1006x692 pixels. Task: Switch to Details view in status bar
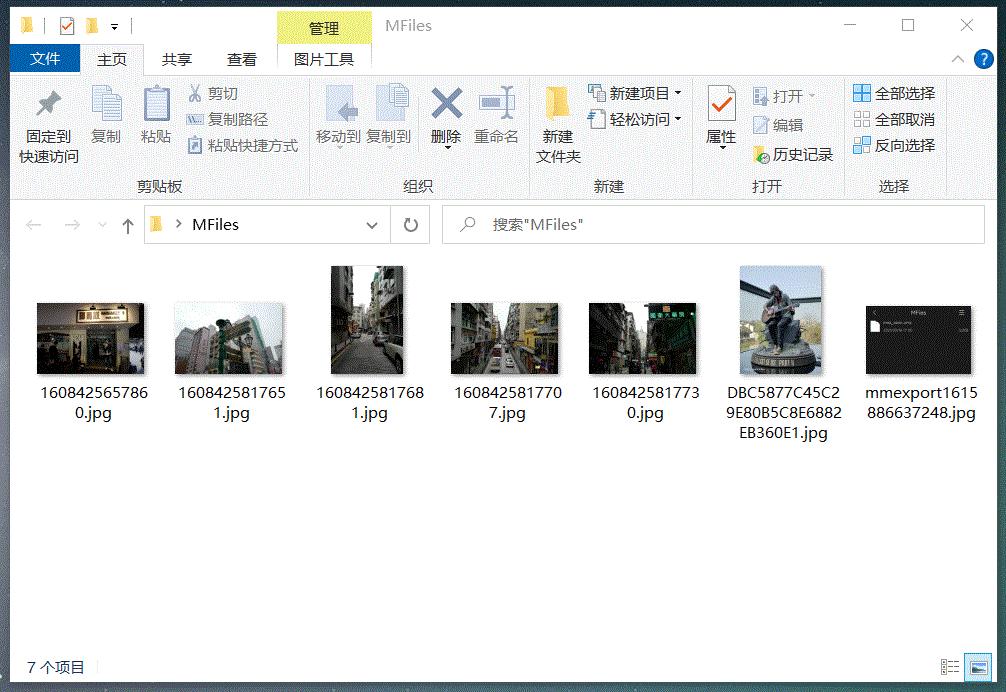click(950, 668)
